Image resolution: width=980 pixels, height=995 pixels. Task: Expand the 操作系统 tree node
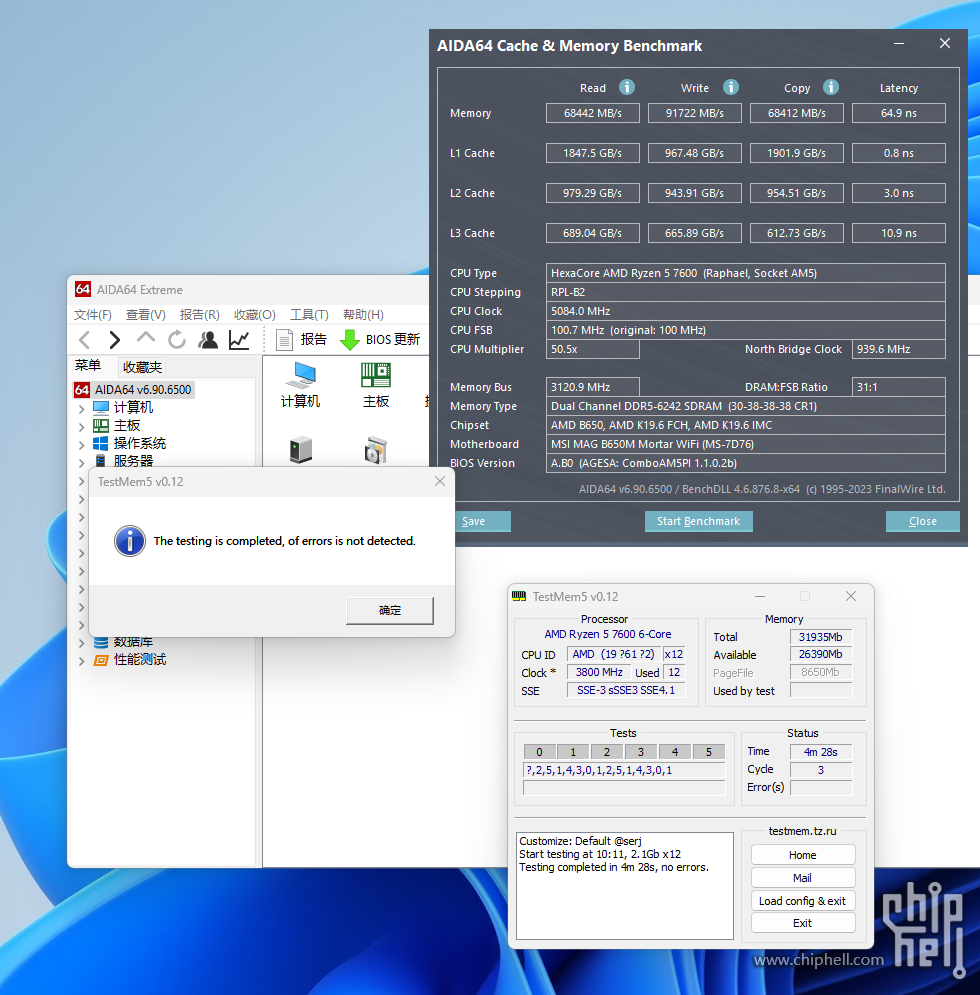tap(81, 444)
